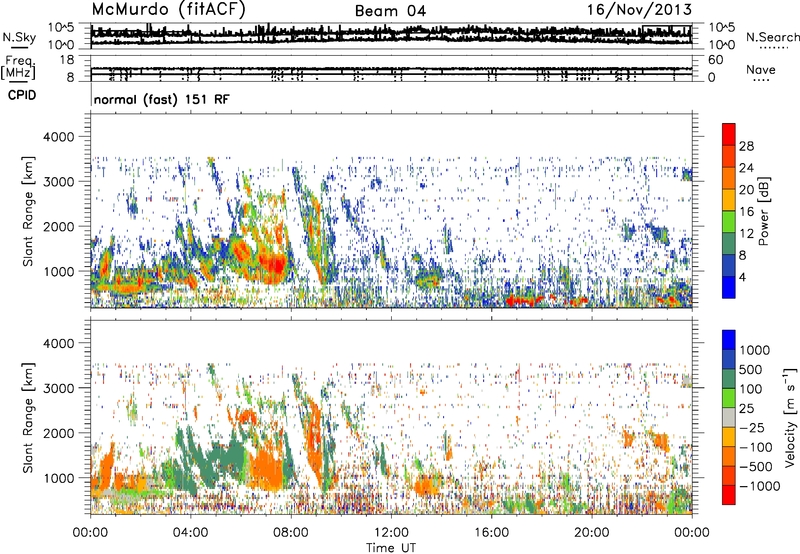Click the "04:00" time axis label

tap(190, 533)
